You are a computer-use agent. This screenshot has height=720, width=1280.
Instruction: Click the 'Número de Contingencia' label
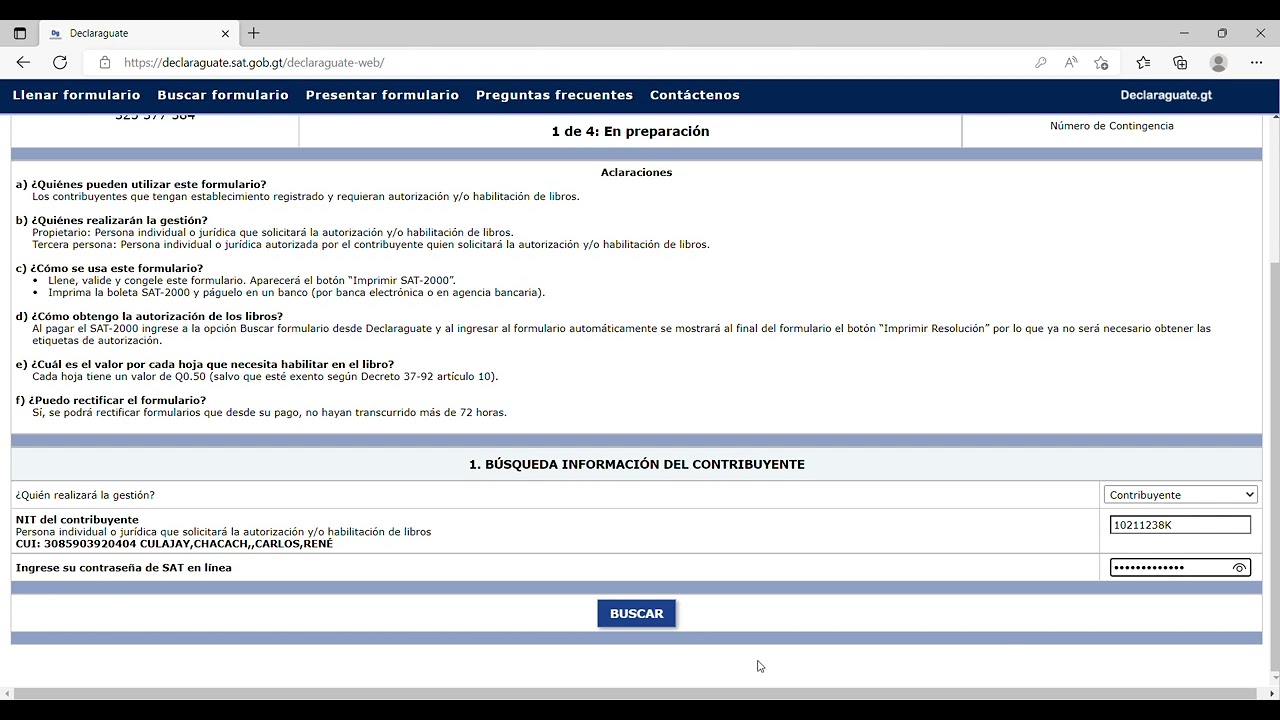tap(1112, 126)
